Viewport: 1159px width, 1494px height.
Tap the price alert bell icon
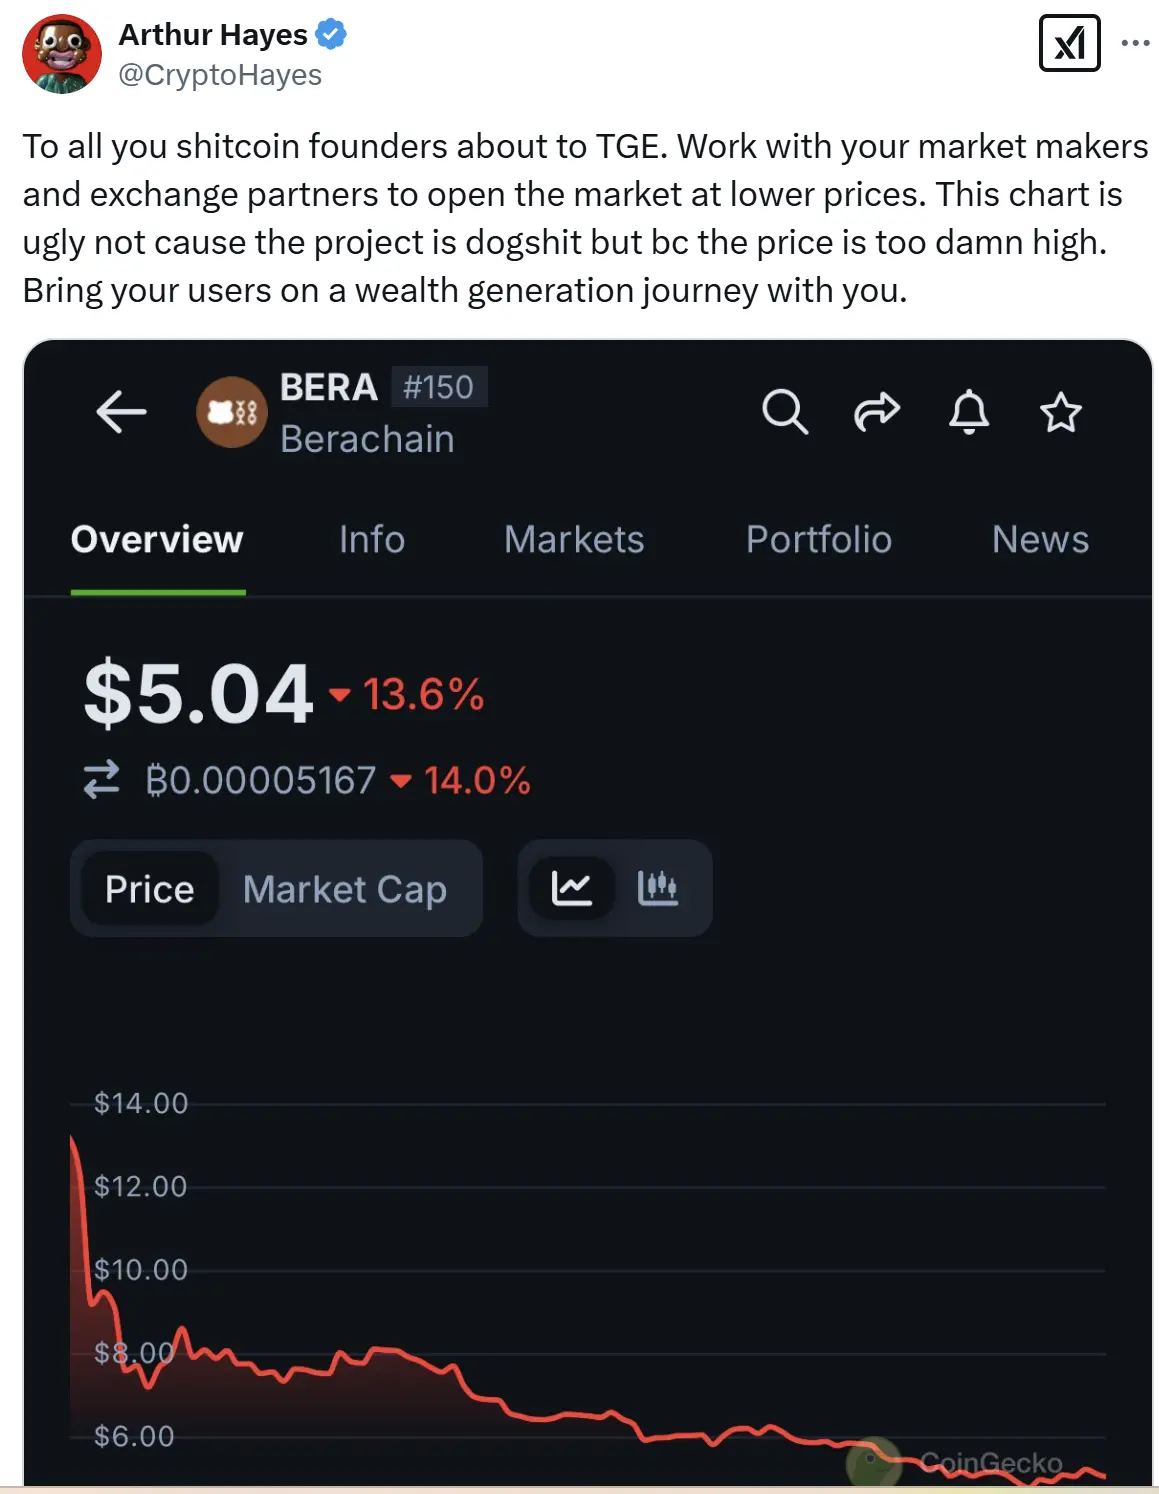tap(968, 412)
